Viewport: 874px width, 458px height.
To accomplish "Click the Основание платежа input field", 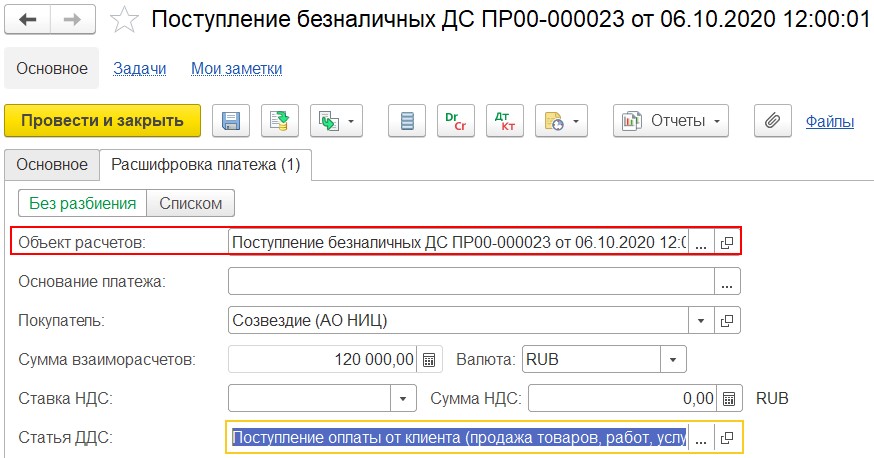I will (x=470, y=281).
